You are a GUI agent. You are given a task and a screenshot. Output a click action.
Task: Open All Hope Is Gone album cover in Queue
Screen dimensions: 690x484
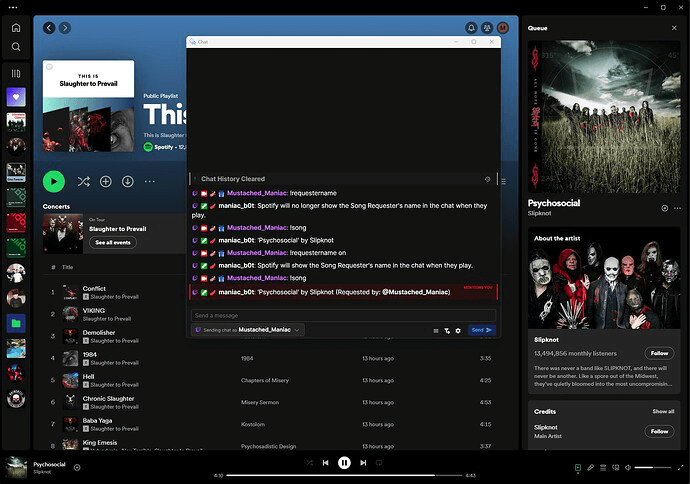coord(604,117)
